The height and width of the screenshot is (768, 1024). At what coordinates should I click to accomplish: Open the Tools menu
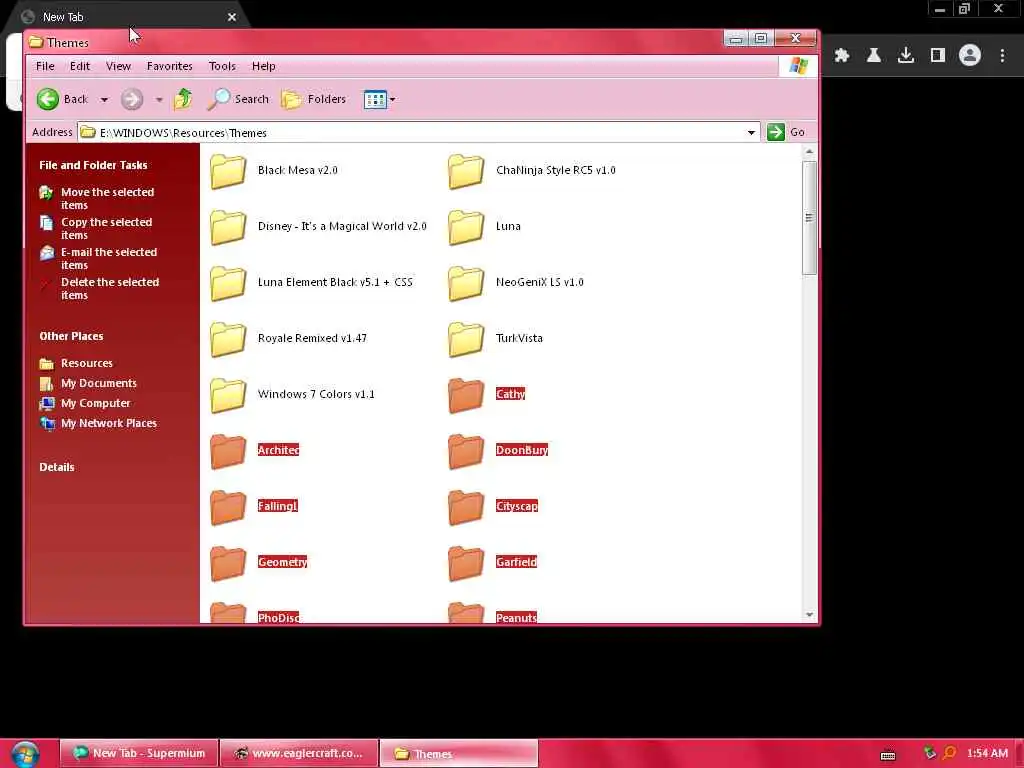(x=222, y=66)
